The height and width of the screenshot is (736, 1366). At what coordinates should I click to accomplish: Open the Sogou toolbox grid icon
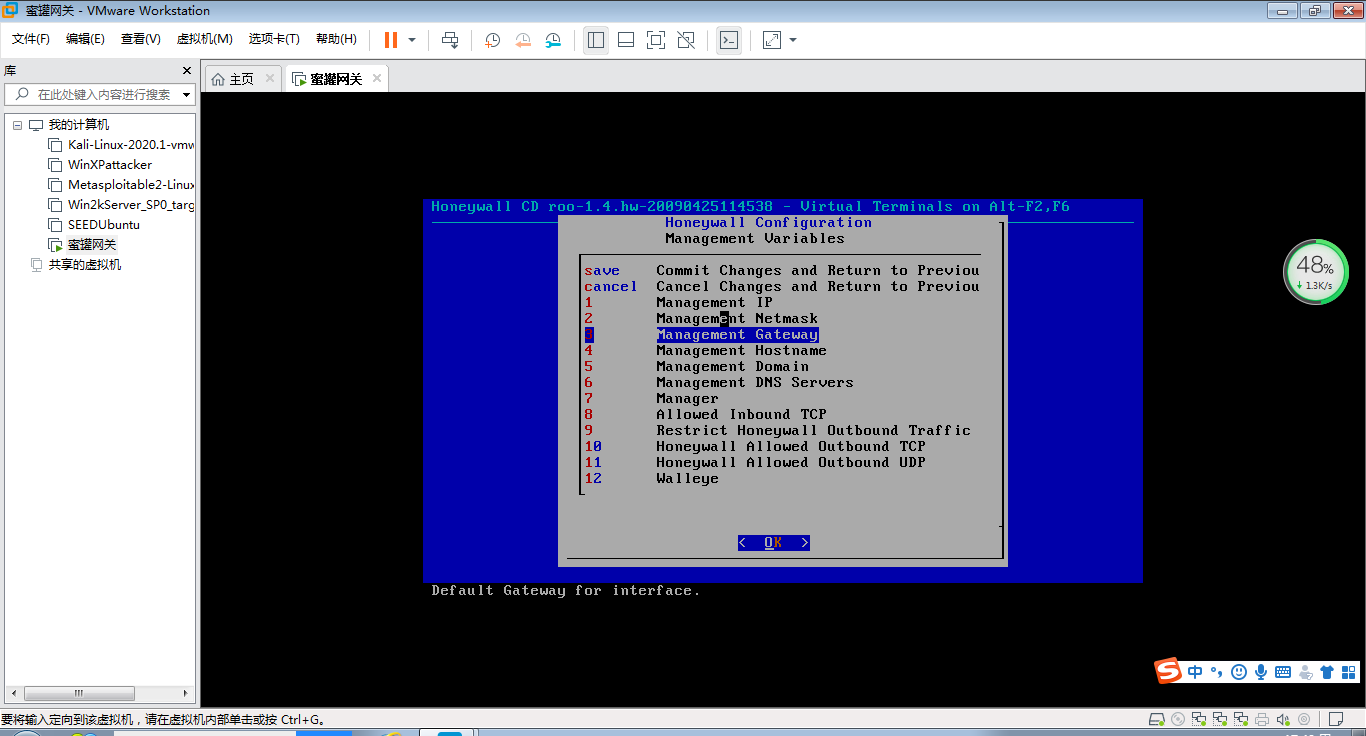tap(1349, 672)
